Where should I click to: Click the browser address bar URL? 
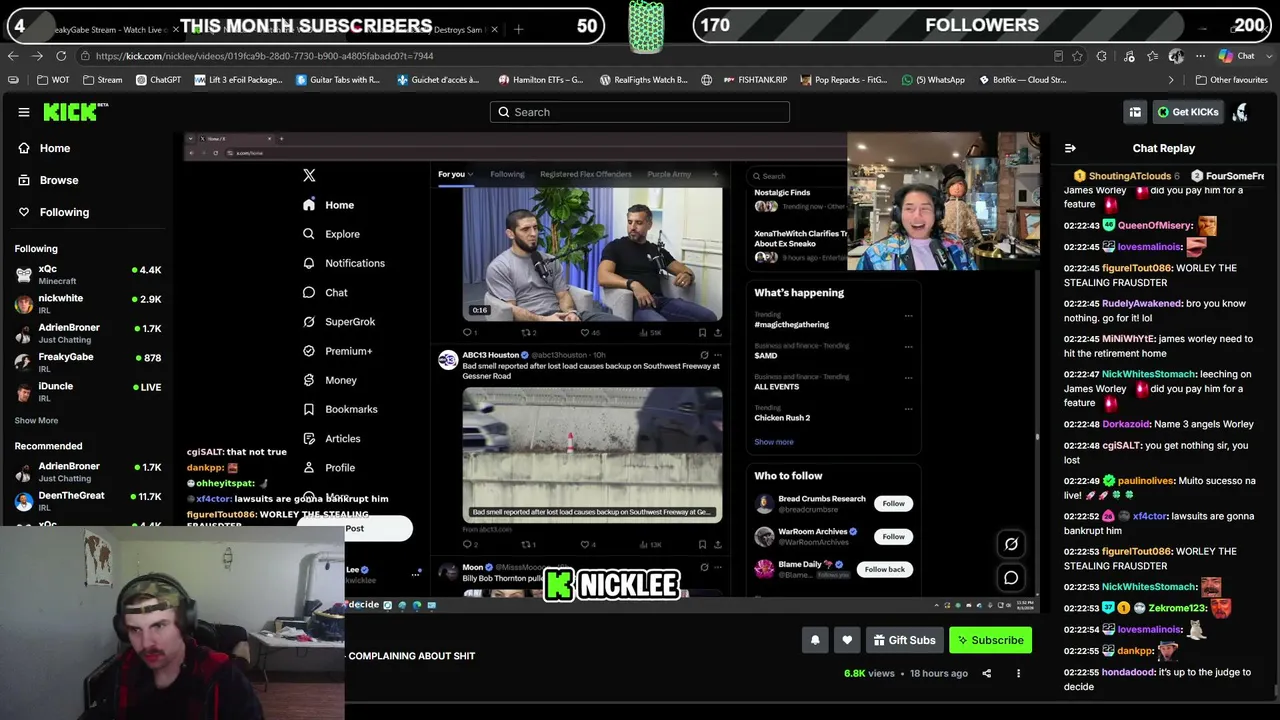tap(265, 56)
